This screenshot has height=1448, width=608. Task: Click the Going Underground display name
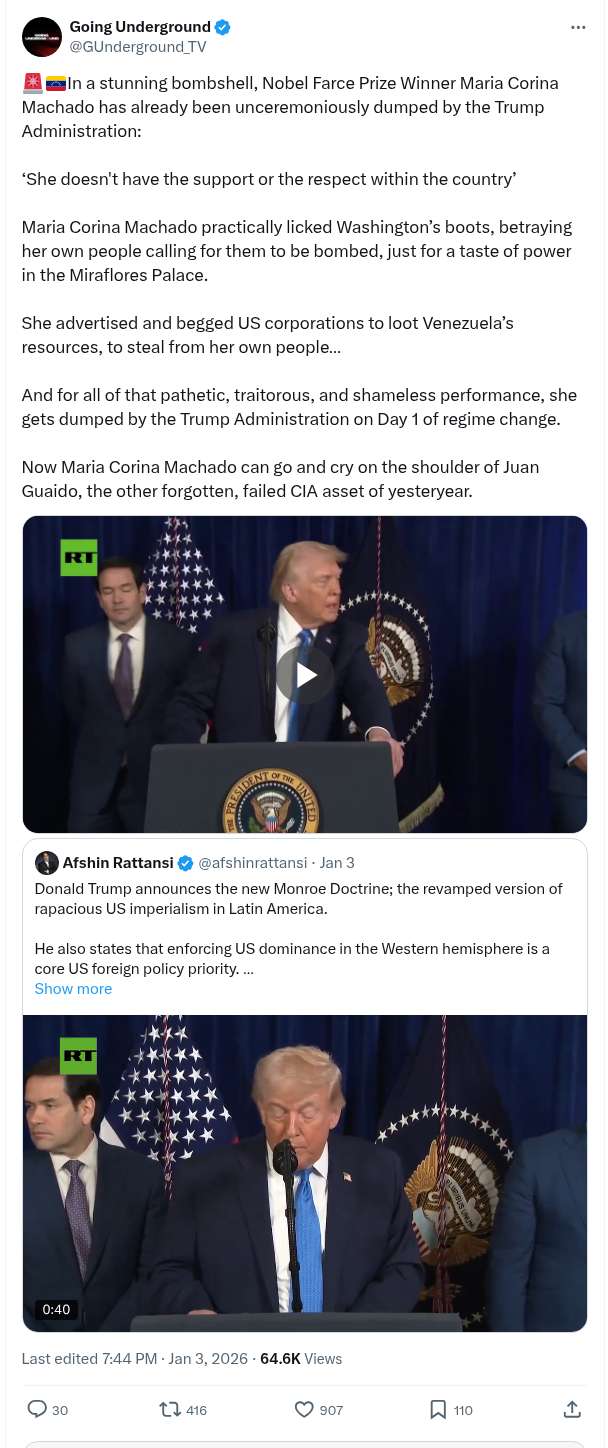pyautogui.click(x=140, y=27)
